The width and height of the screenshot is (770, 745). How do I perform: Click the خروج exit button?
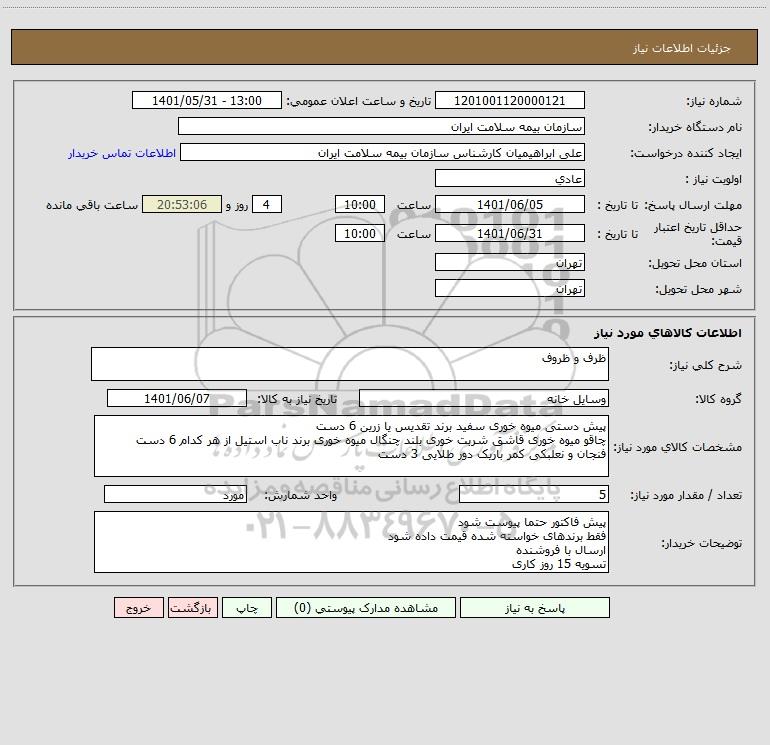138,608
